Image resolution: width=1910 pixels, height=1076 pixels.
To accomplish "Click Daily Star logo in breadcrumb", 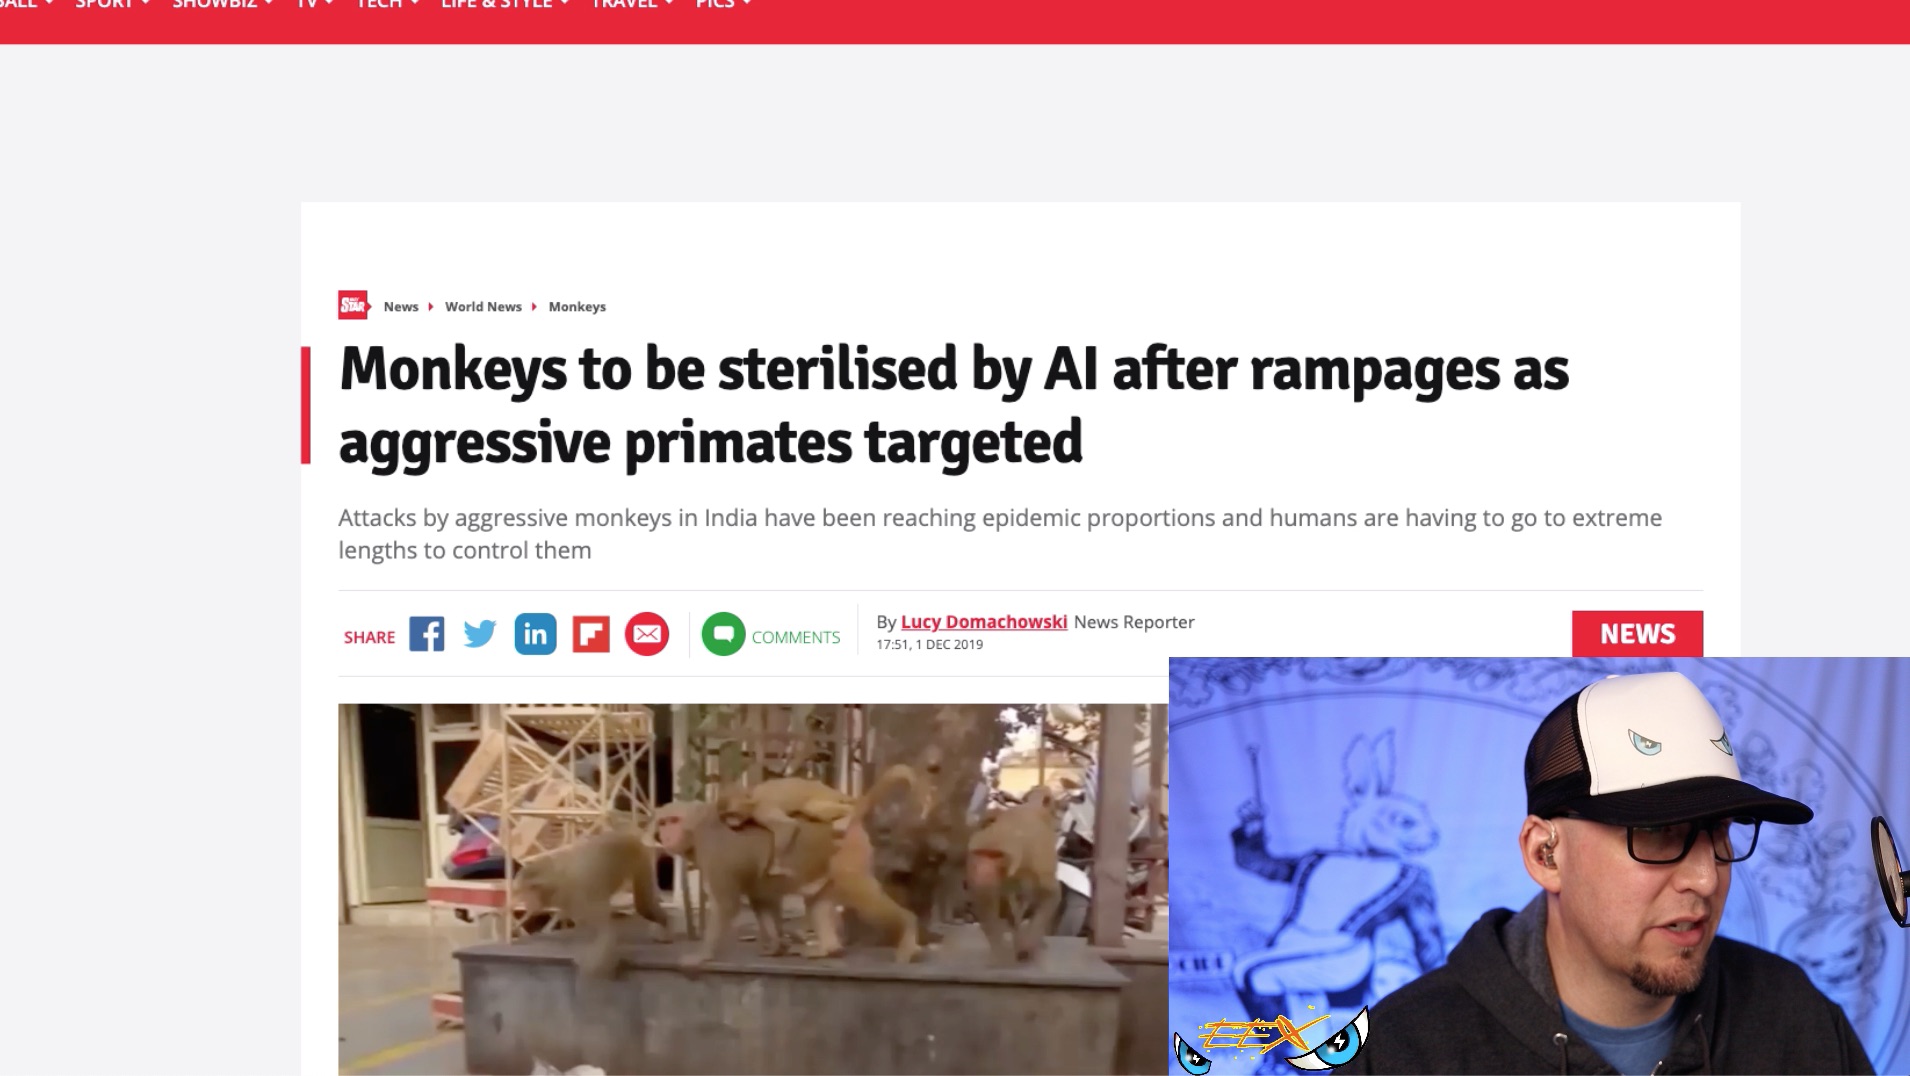I will click(353, 305).
